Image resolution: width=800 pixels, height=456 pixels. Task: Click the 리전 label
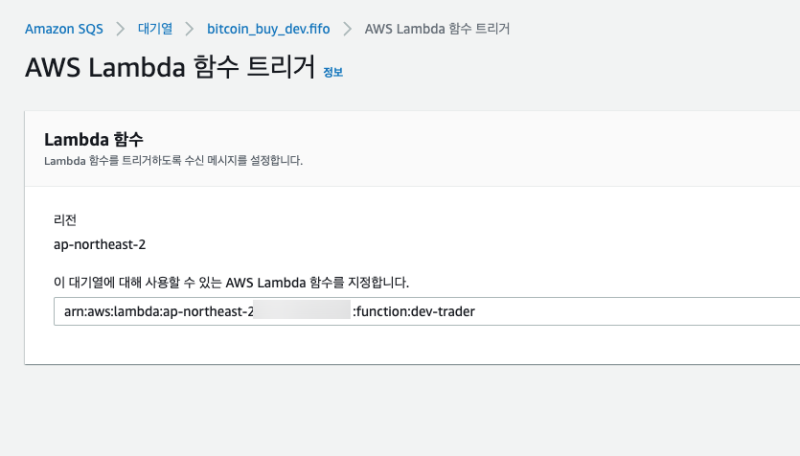(x=65, y=219)
